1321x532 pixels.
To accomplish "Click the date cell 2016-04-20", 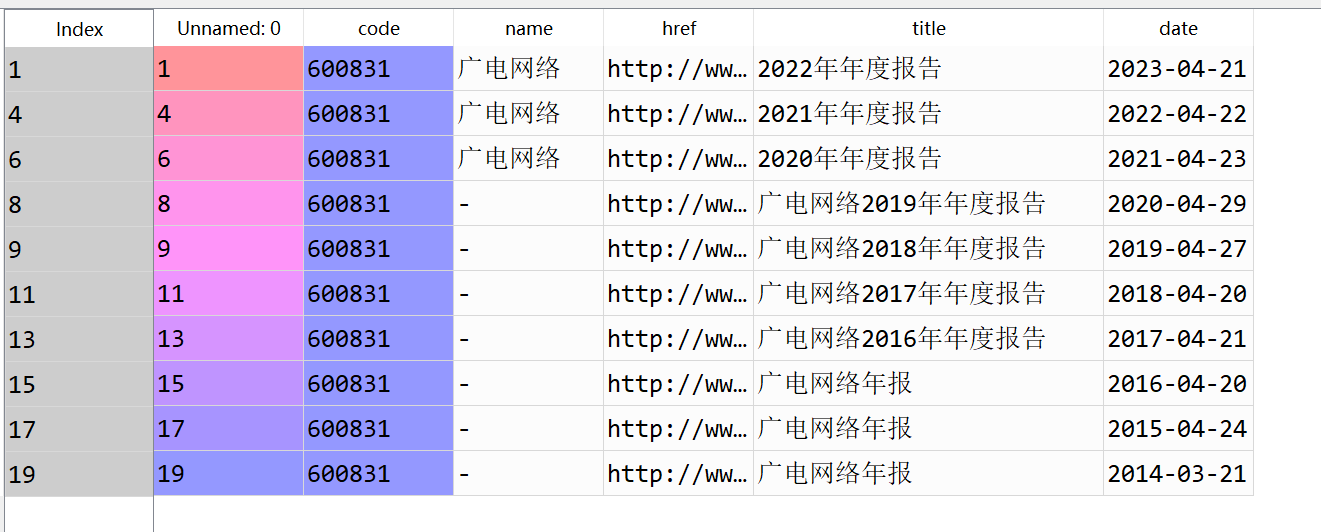I will tap(1179, 384).
